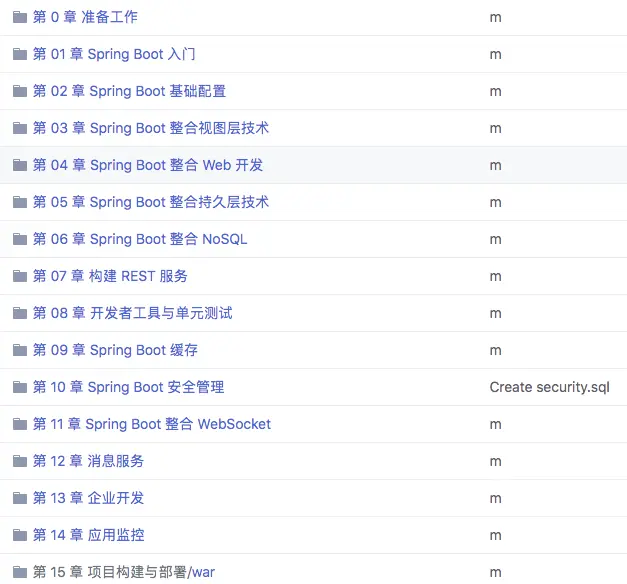
Task: Click commit message m in 第 06 章 row
Action: (x=496, y=240)
